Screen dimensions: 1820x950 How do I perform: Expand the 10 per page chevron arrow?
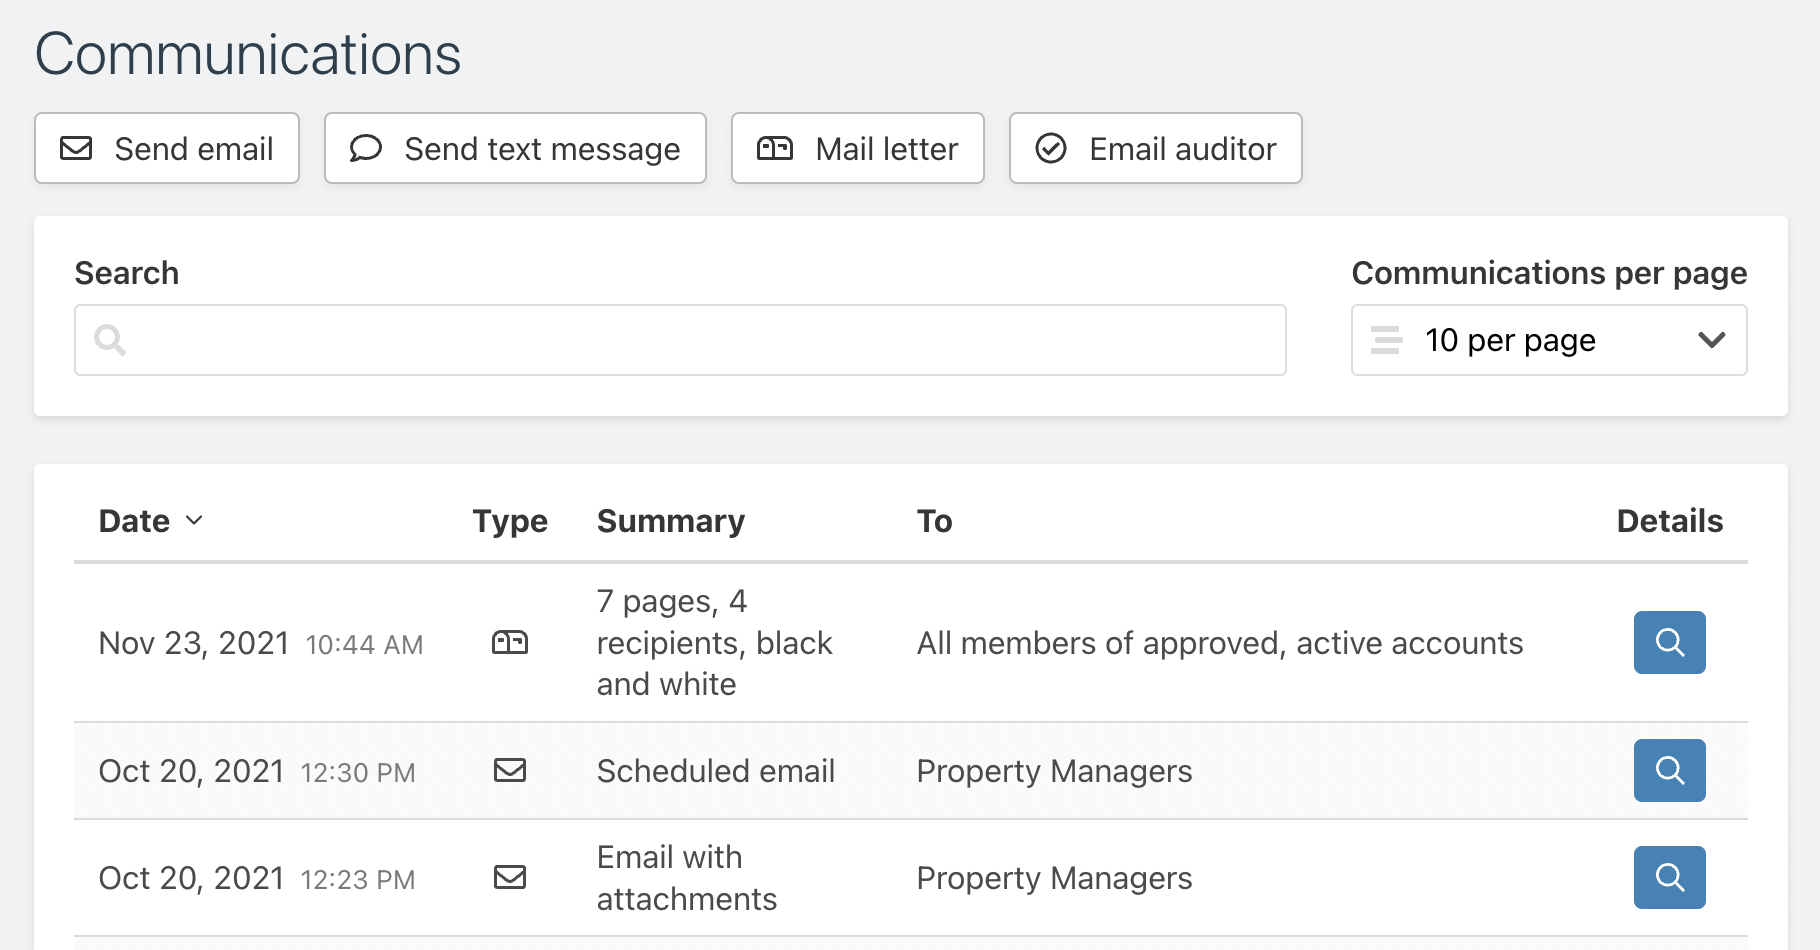[1712, 340]
